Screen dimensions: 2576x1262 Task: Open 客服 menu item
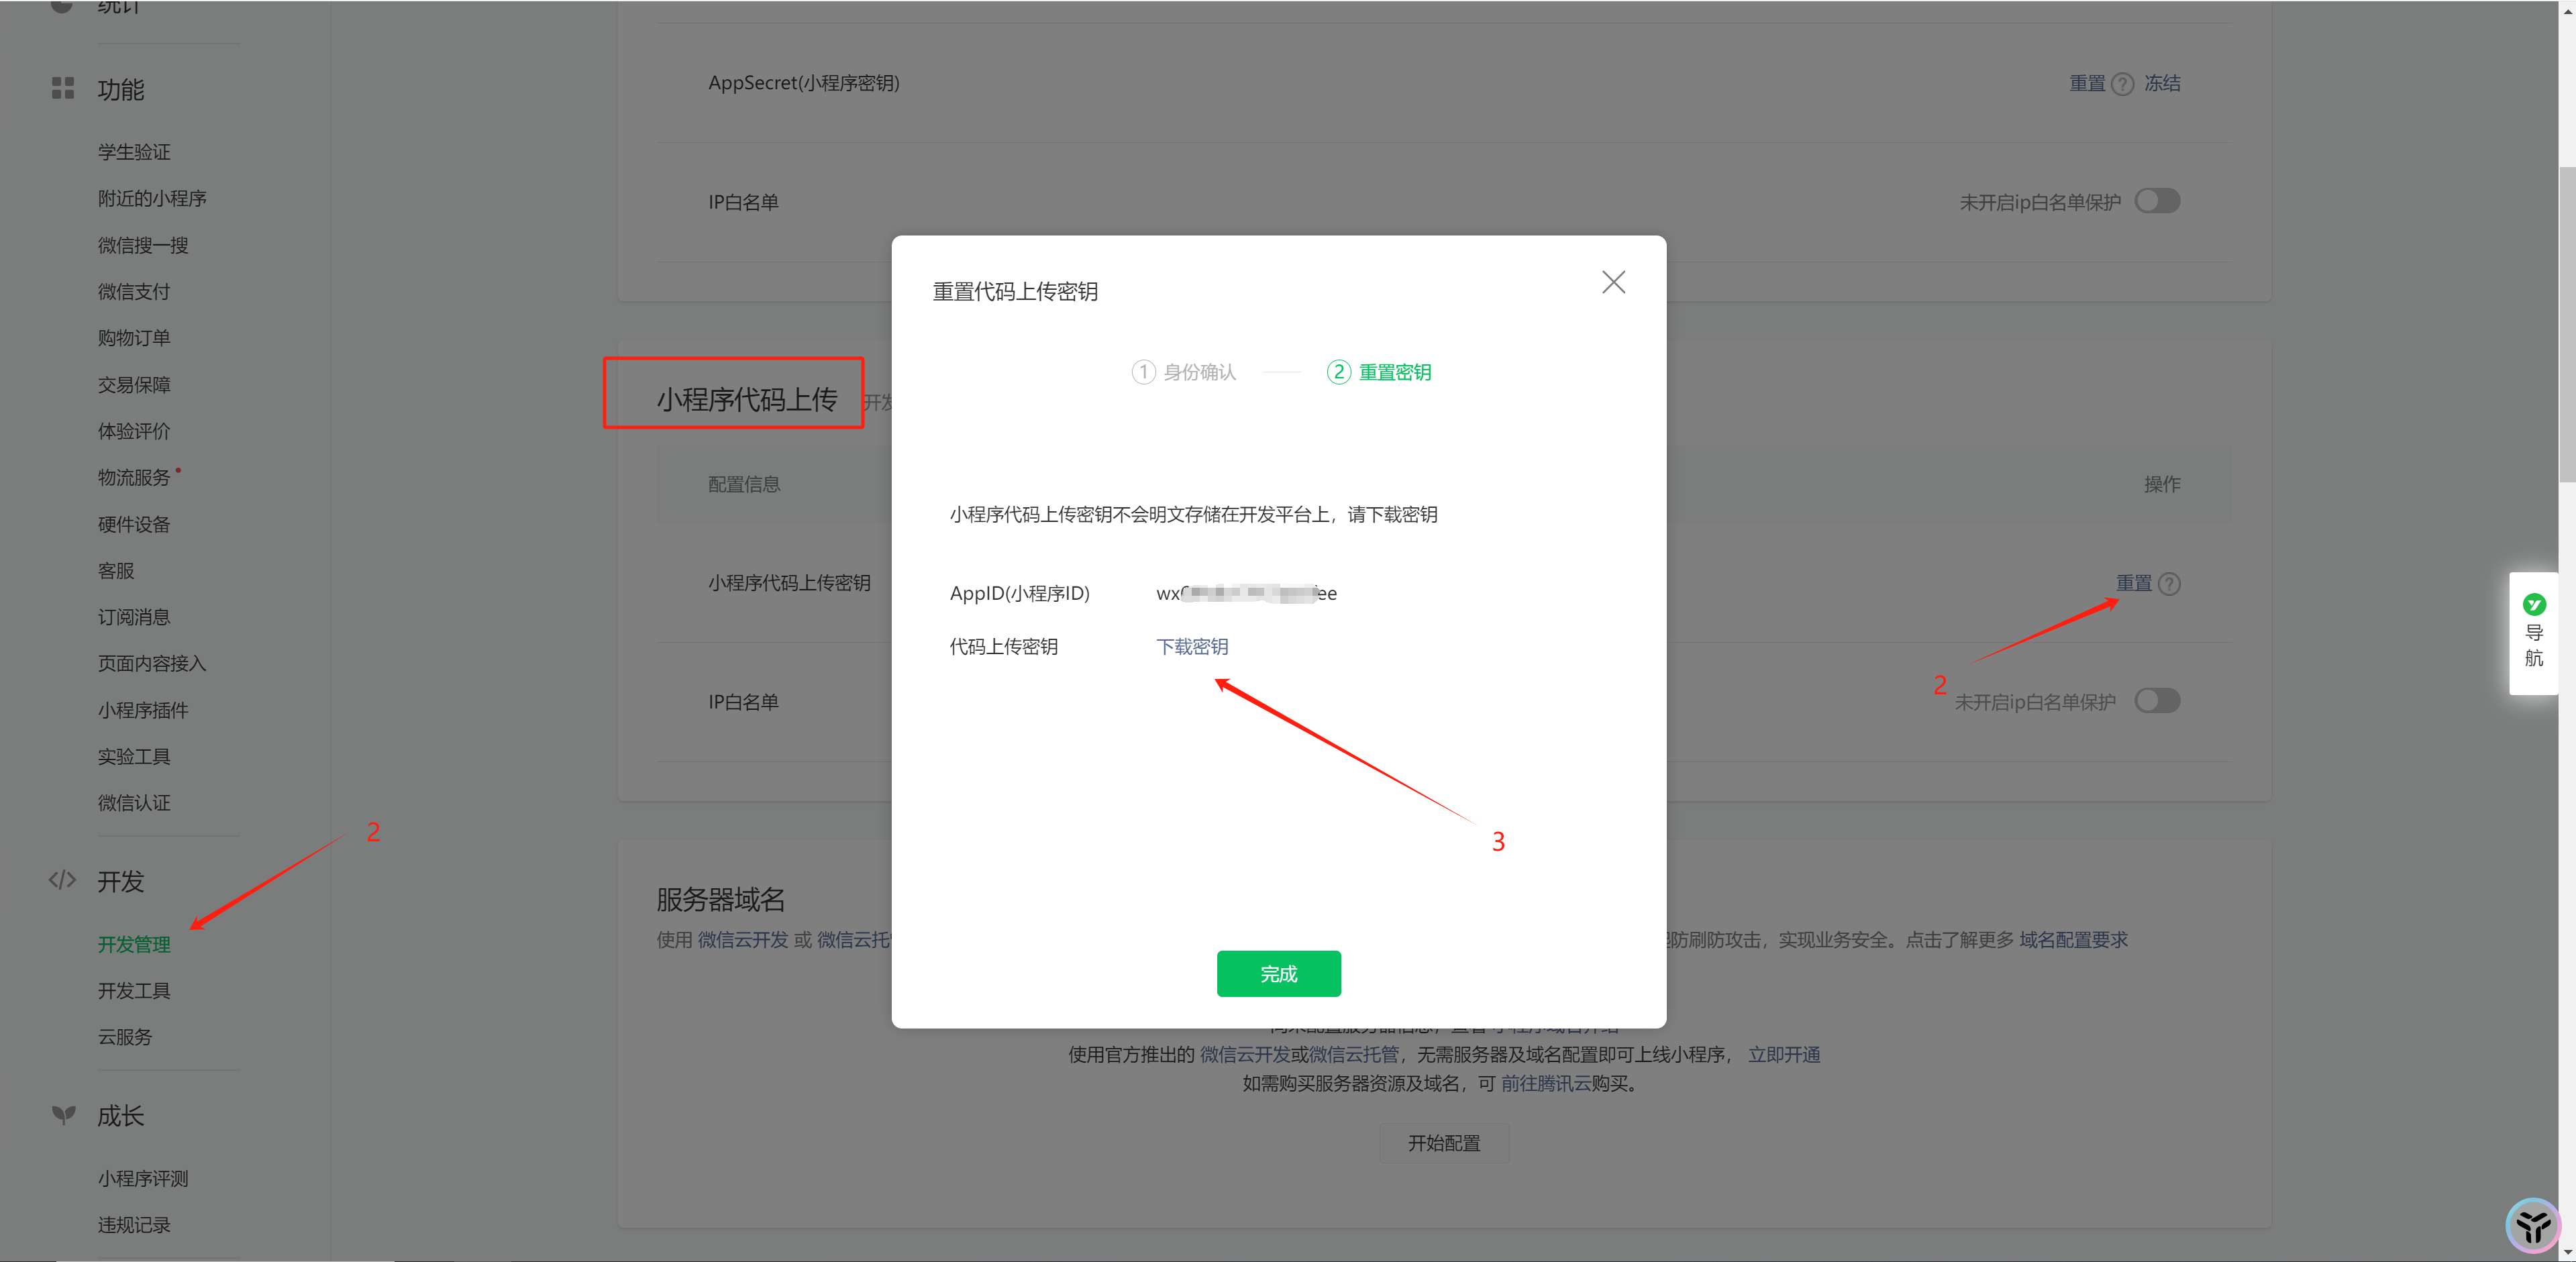point(116,571)
